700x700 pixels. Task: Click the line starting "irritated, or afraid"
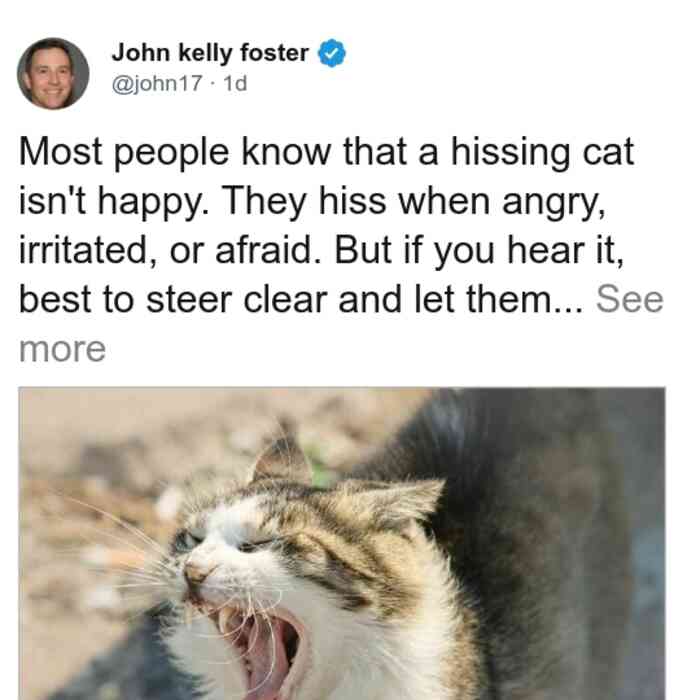click(x=321, y=250)
